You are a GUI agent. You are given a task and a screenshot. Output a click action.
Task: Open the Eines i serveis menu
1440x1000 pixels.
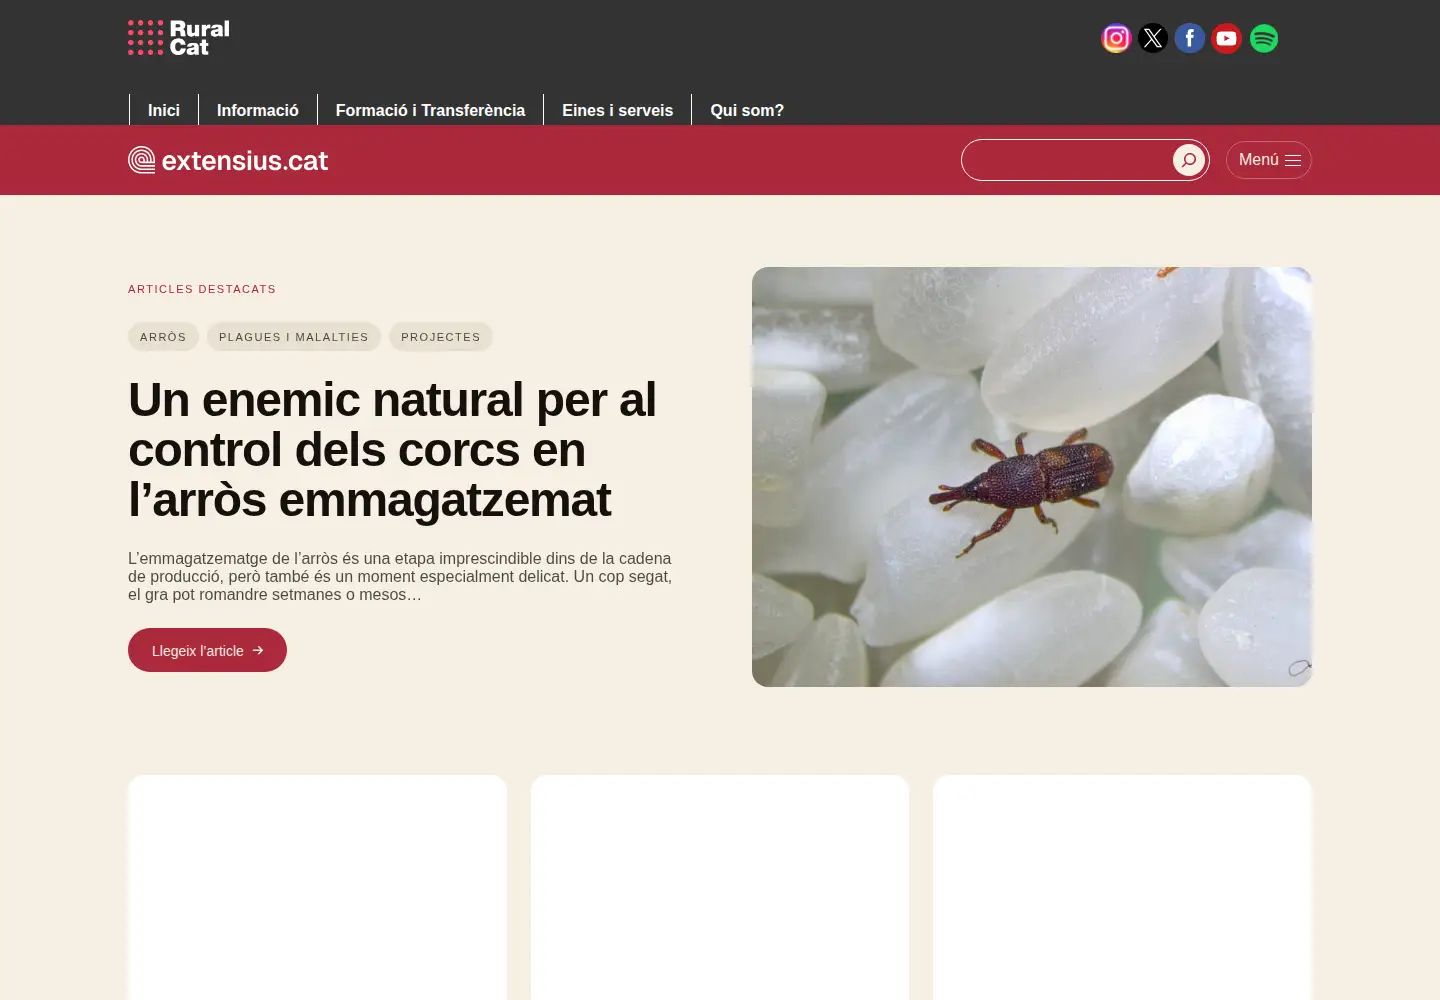(618, 110)
